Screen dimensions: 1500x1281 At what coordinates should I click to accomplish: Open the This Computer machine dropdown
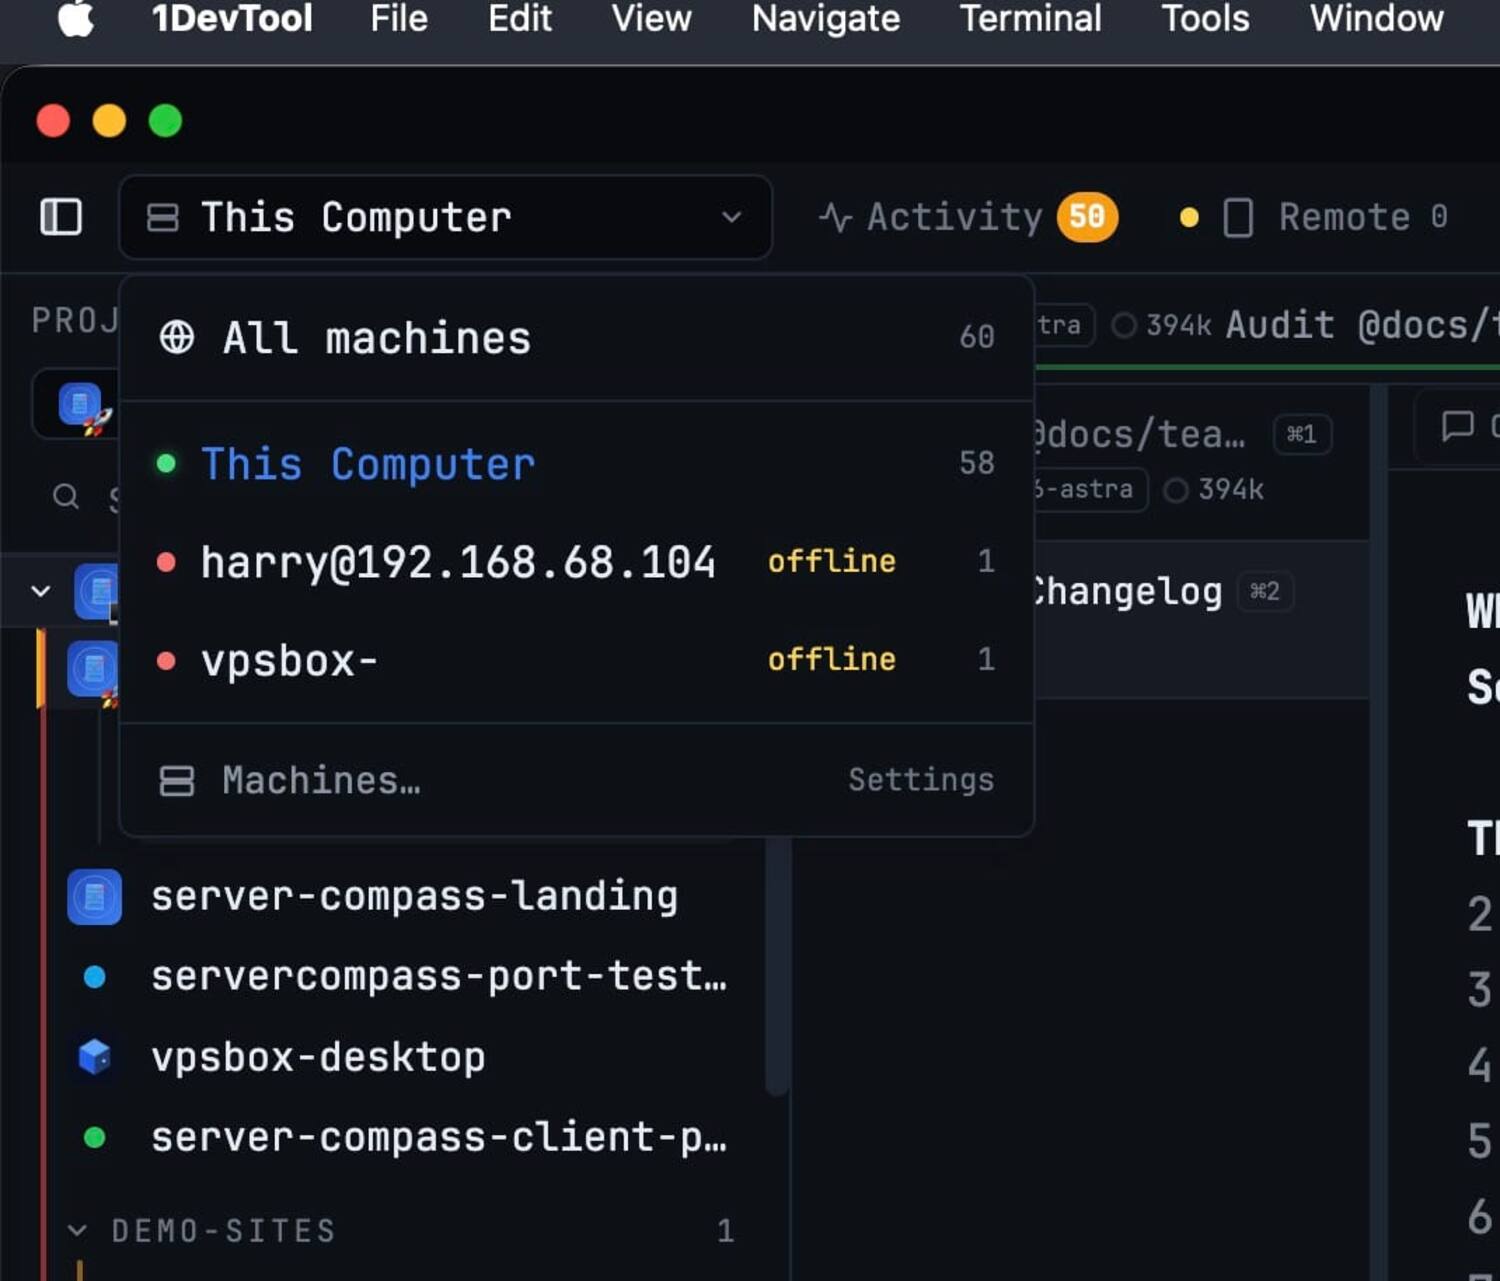[445, 217]
